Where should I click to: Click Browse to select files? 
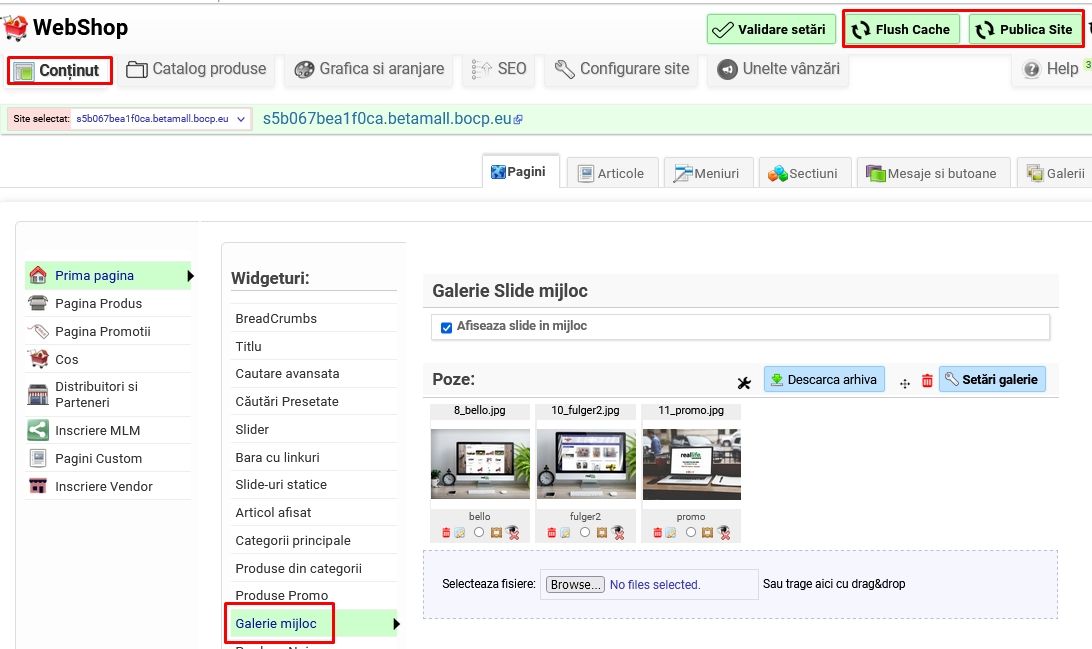point(576,585)
